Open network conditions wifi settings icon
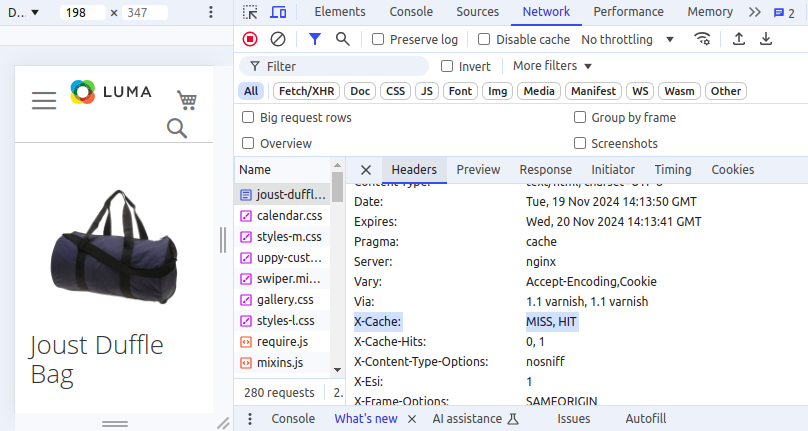The width and height of the screenshot is (808, 431). click(x=702, y=39)
